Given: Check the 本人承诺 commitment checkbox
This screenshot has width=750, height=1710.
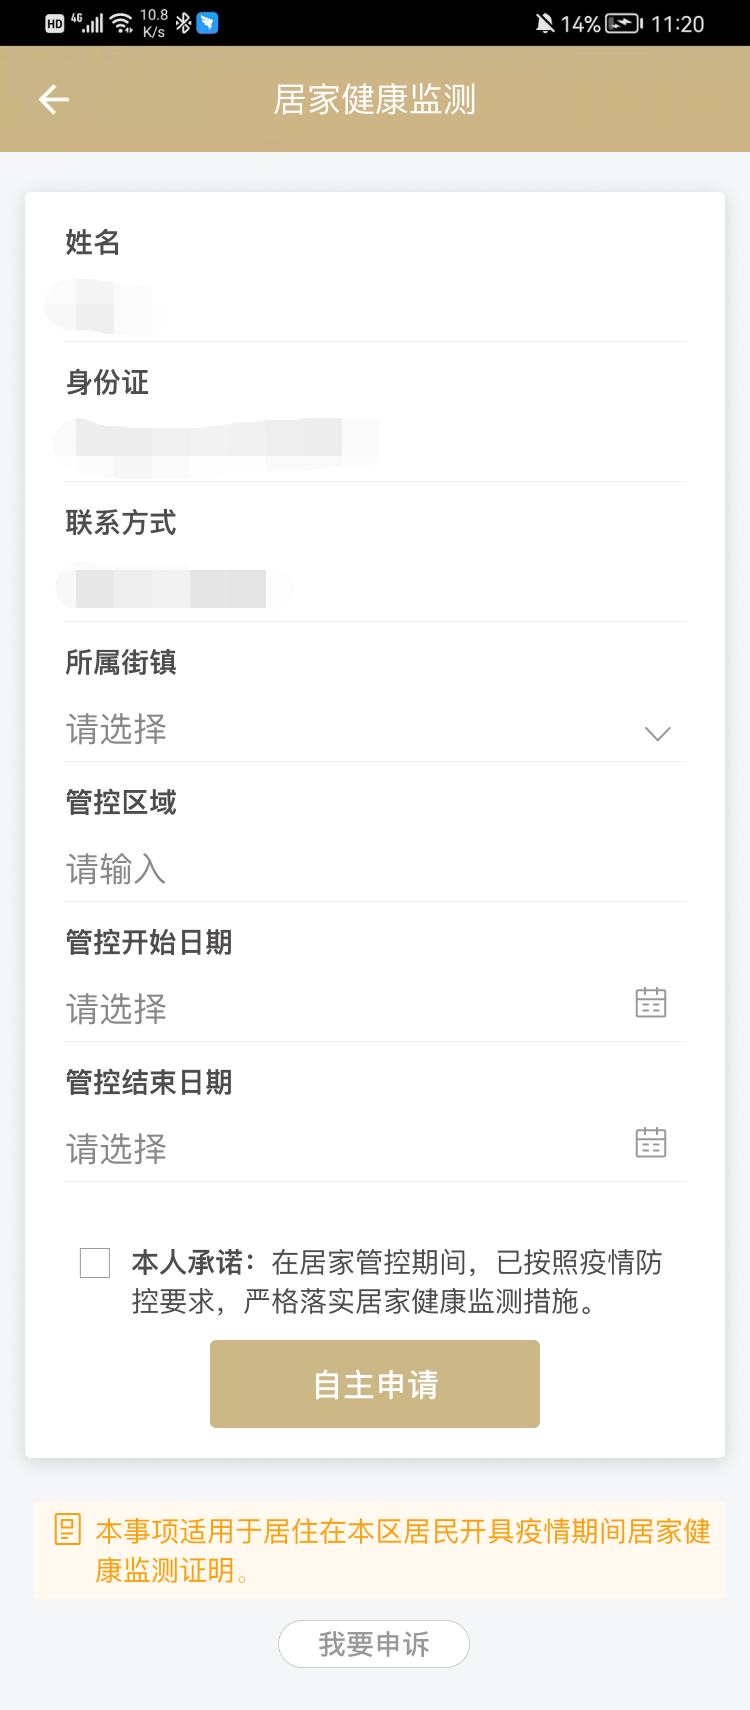Looking at the screenshot, I should tap(95, 1263).
